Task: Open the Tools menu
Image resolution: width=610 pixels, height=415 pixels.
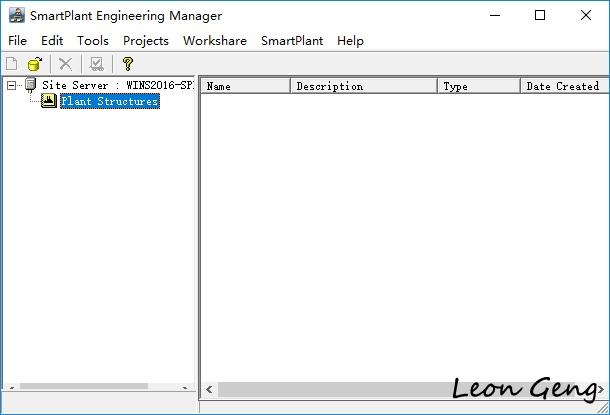Action: pos(93,40)
